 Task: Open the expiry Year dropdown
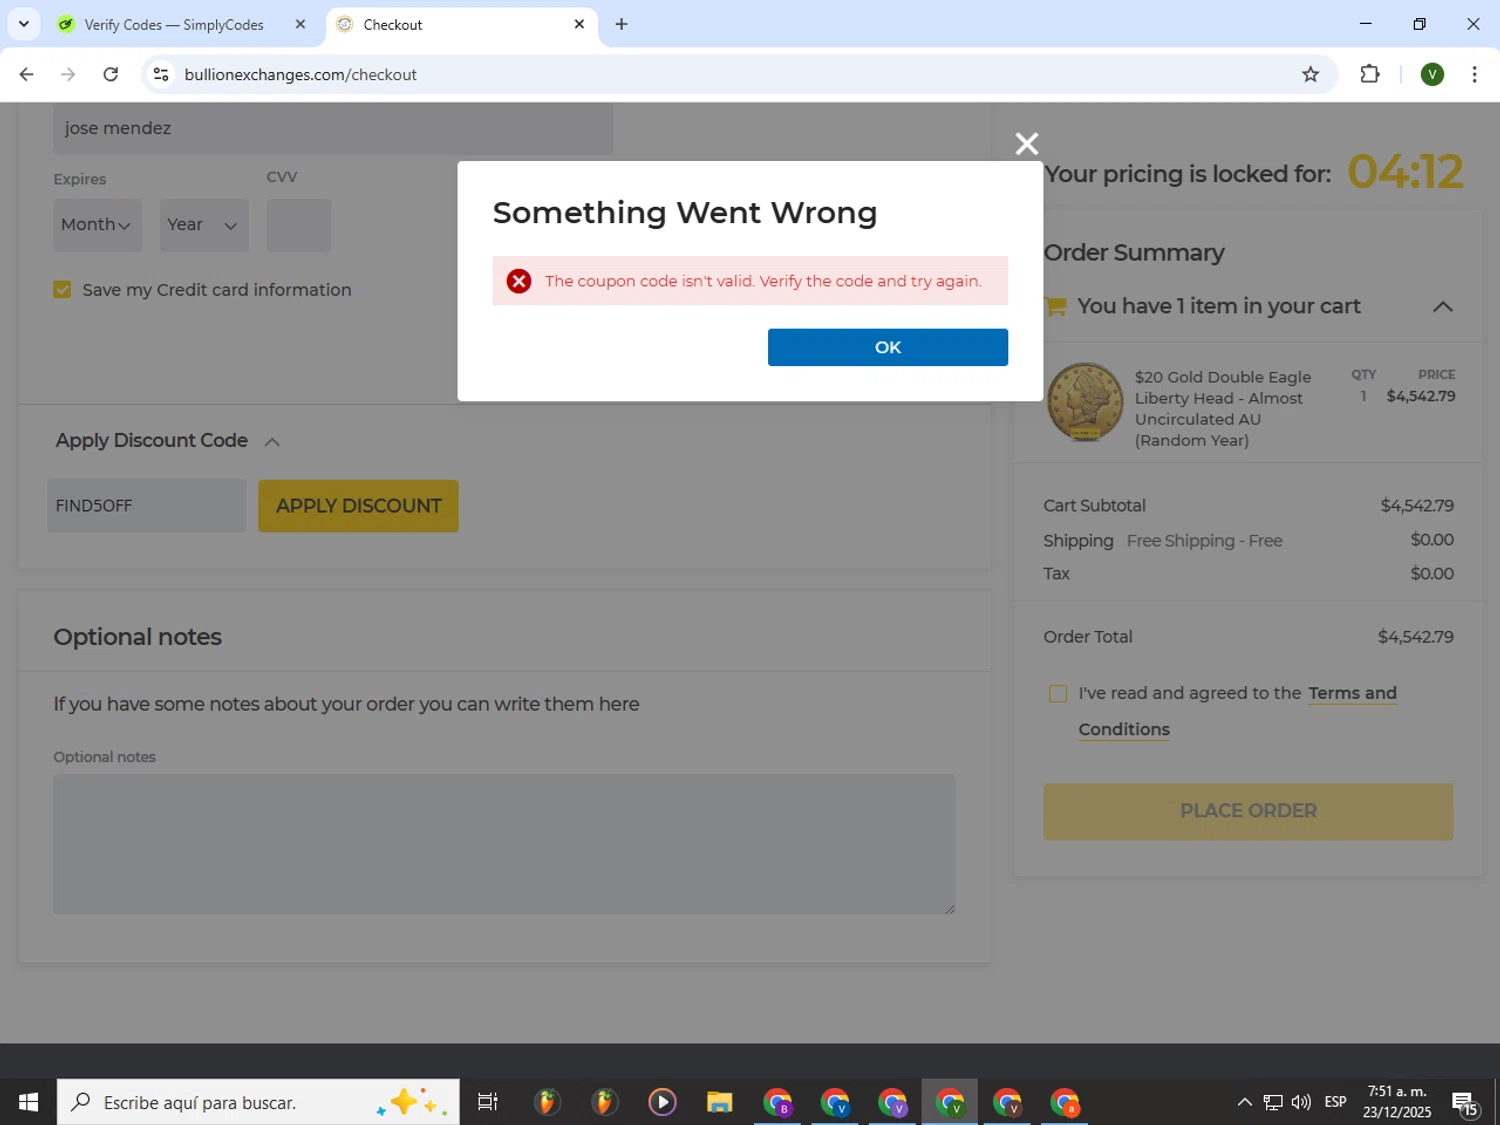pos(203,225)
